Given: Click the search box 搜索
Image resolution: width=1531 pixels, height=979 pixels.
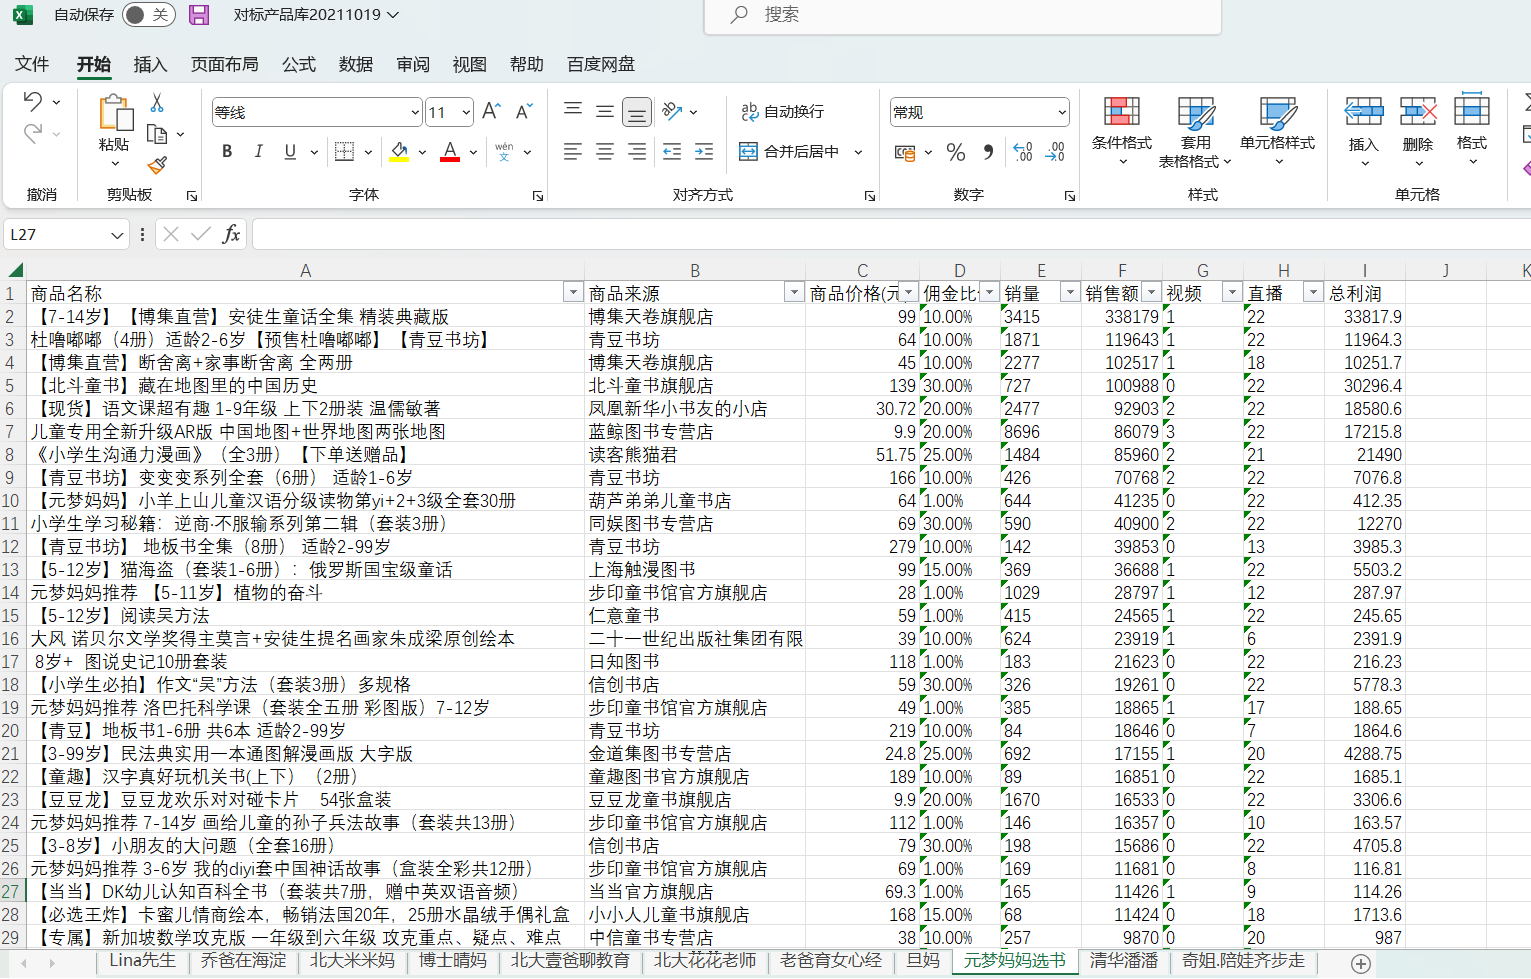Looking at the screenshot, I should coord(963,15).
